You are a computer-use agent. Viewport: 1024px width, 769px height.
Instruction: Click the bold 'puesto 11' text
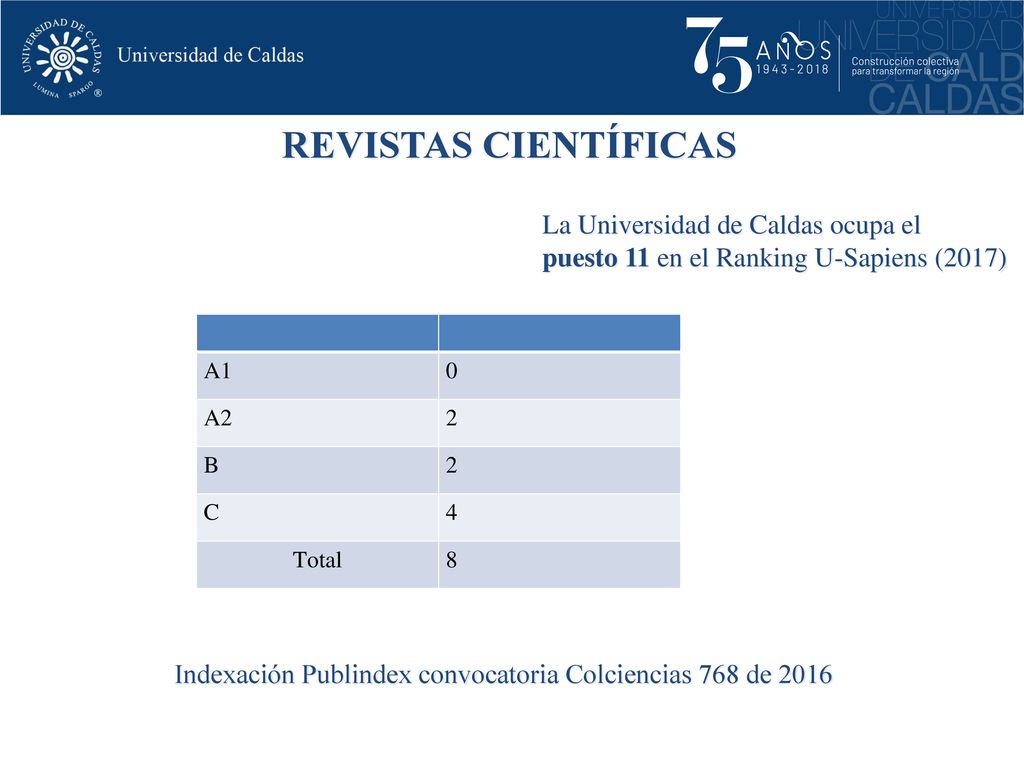(596, 258)
